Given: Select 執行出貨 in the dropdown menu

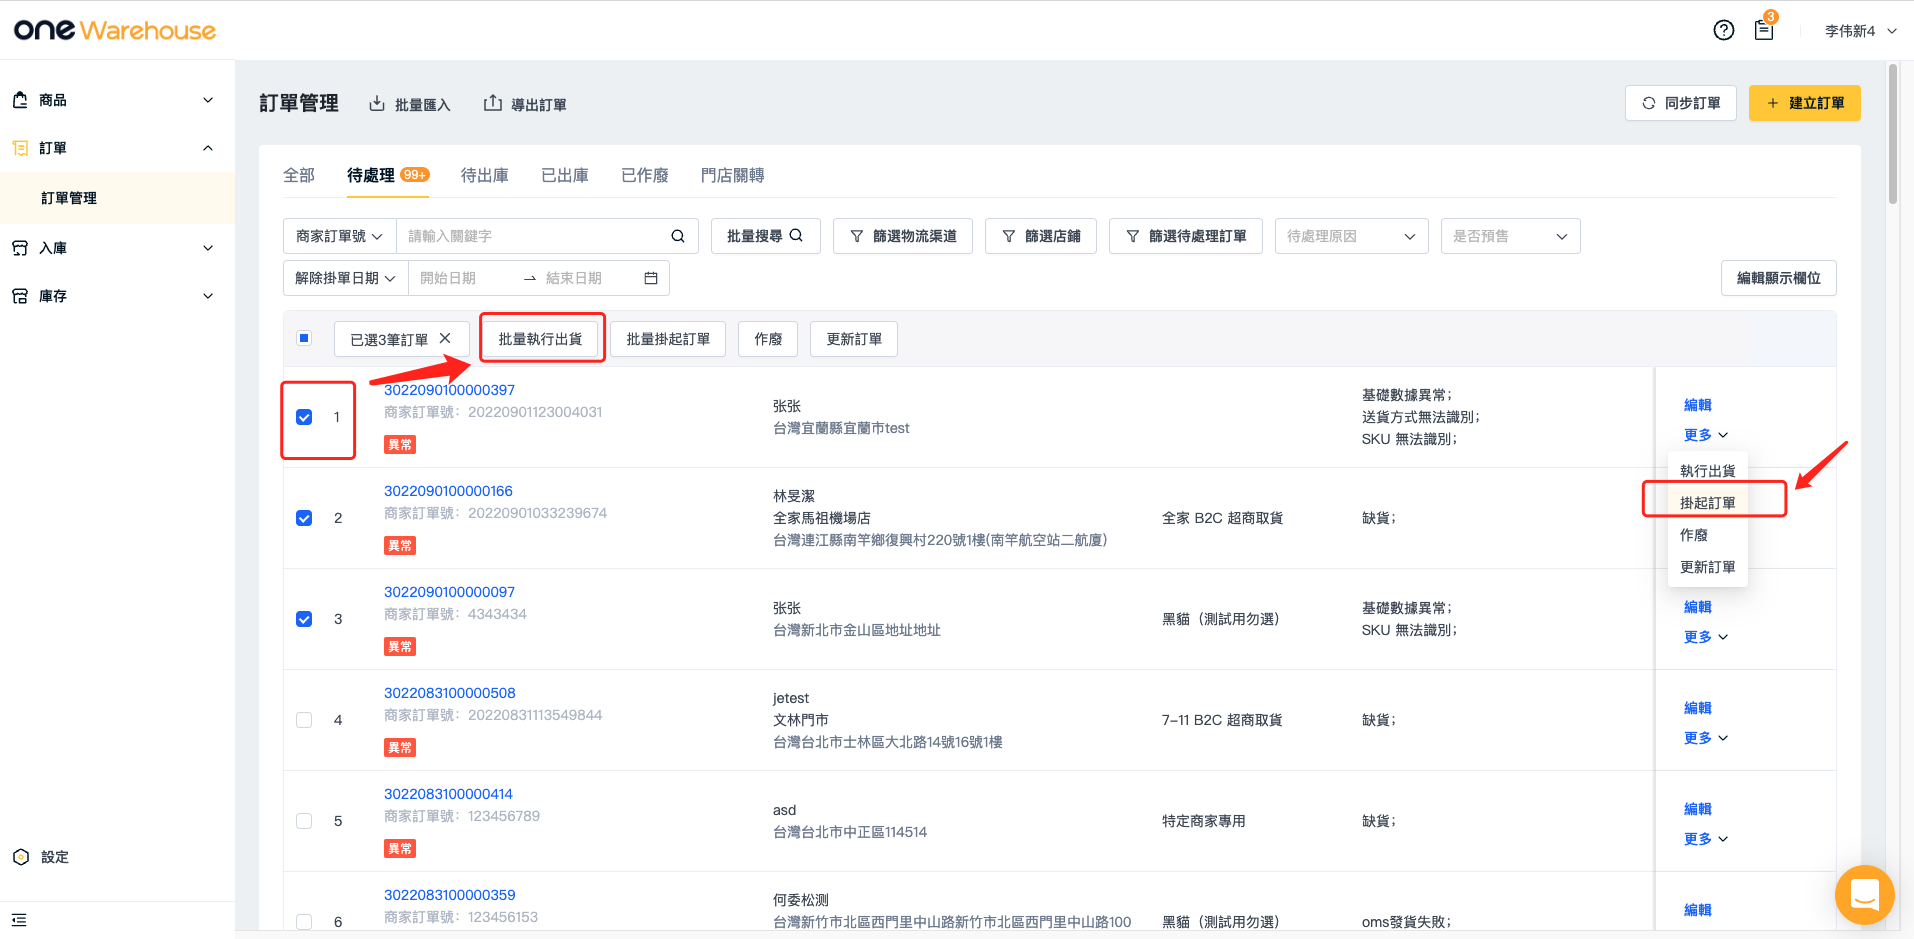Looking at the screenshot, I should coord(1708,471).
